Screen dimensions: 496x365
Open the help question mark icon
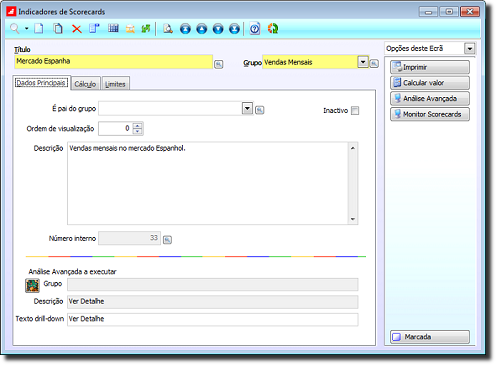click(x=255, y=29)
